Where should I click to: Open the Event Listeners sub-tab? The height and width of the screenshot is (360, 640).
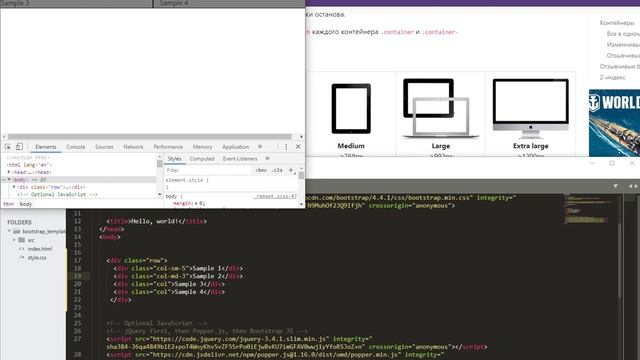point(240,158)
